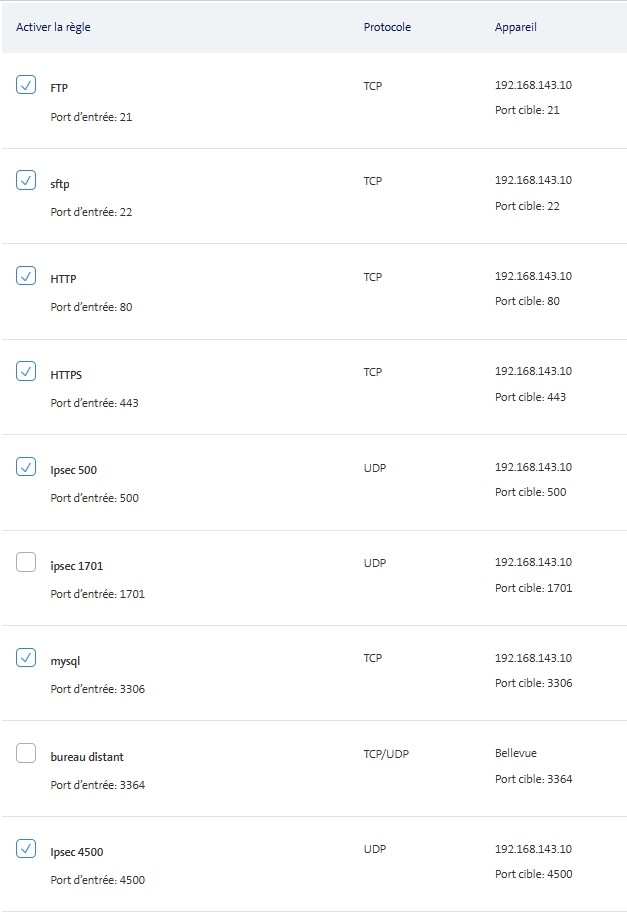627x912 pixels.
Task: Click the 'Protocole' column header
Action: (x=387, y=27)
